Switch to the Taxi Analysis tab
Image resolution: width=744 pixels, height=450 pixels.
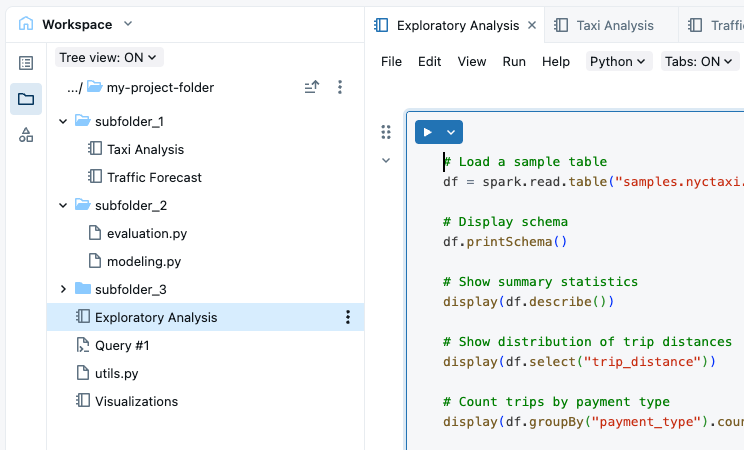605,25
